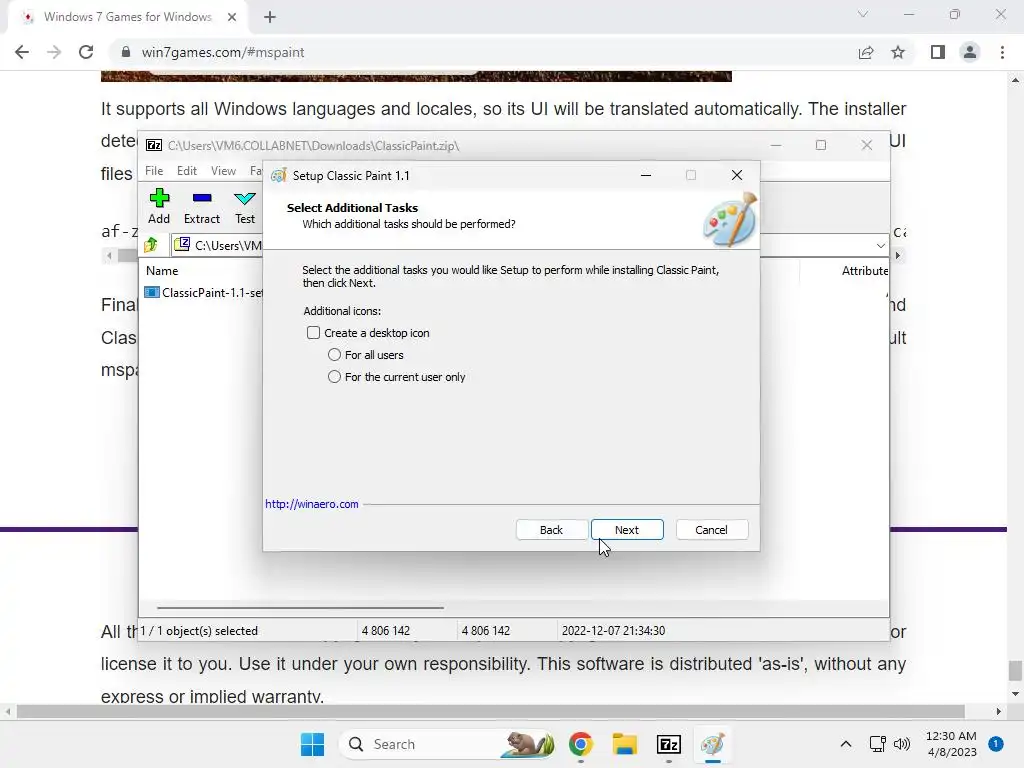The image size is (1024, 768).
Task: Check Create a desktop icon
Action: click(x=313, y=333)
